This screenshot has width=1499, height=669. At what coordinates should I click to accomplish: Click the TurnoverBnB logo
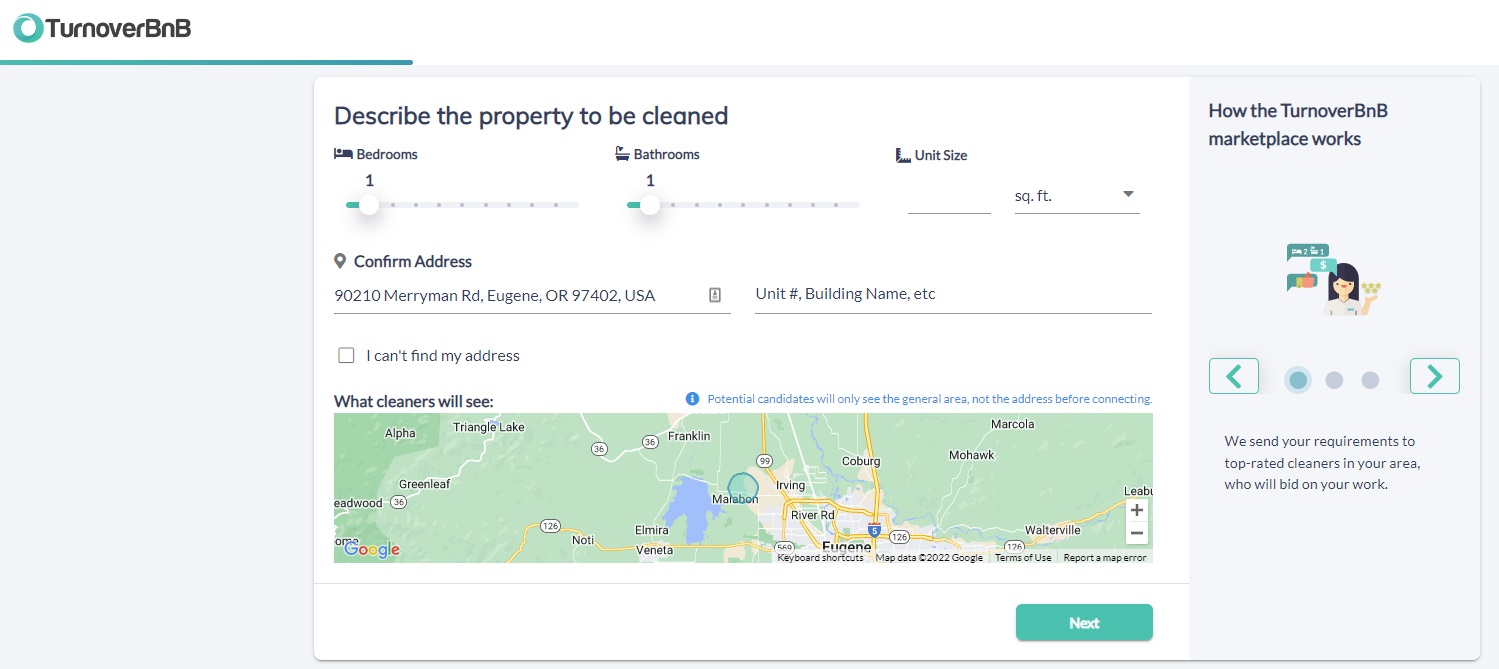click(x=100, y=28)
